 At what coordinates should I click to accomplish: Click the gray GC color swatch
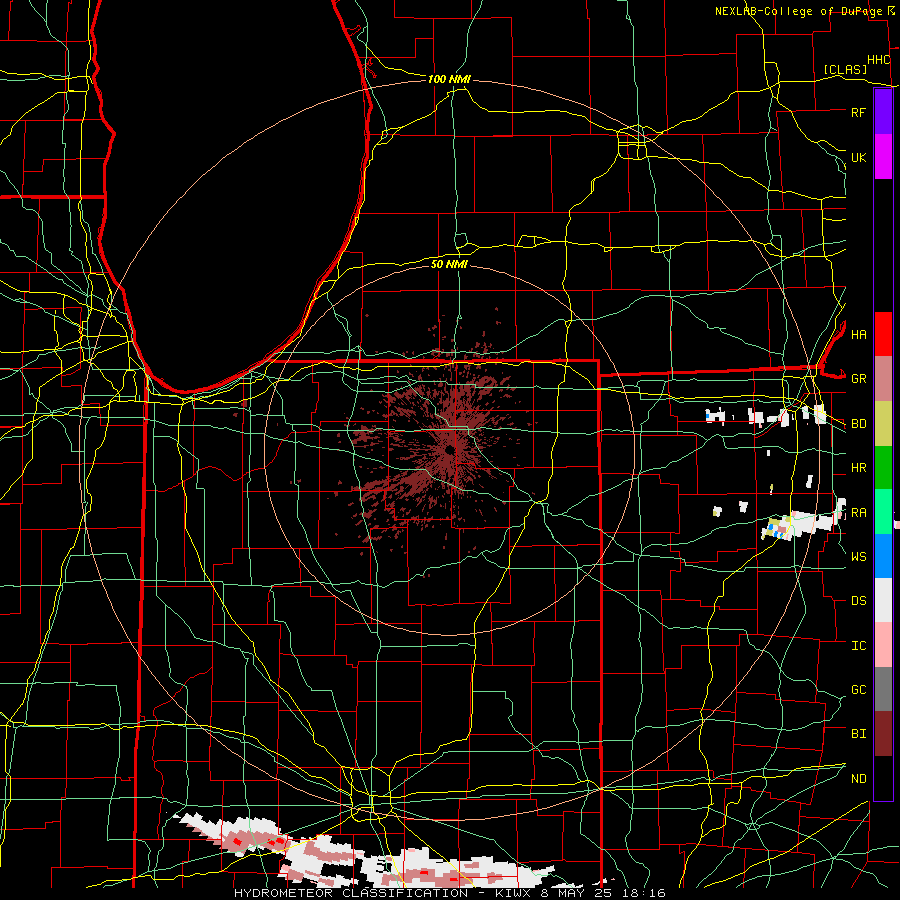point(883,689)
